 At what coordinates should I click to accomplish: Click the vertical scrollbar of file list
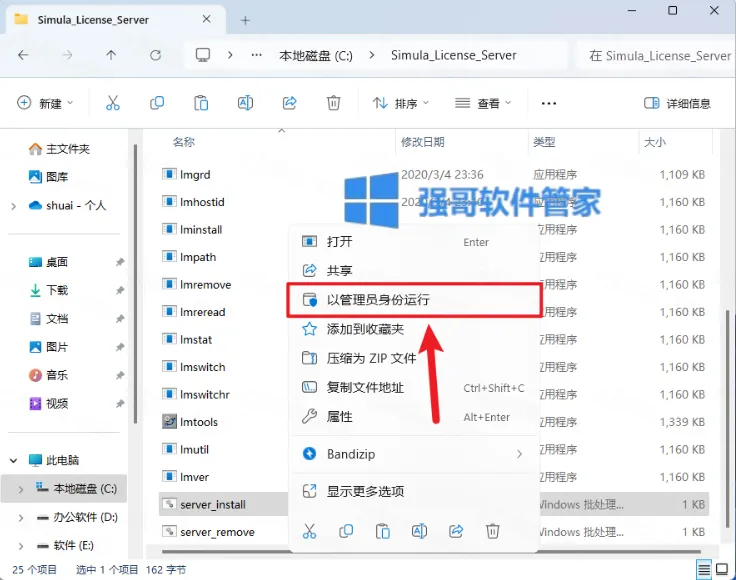pyautogui.click(x=728, y=418)
